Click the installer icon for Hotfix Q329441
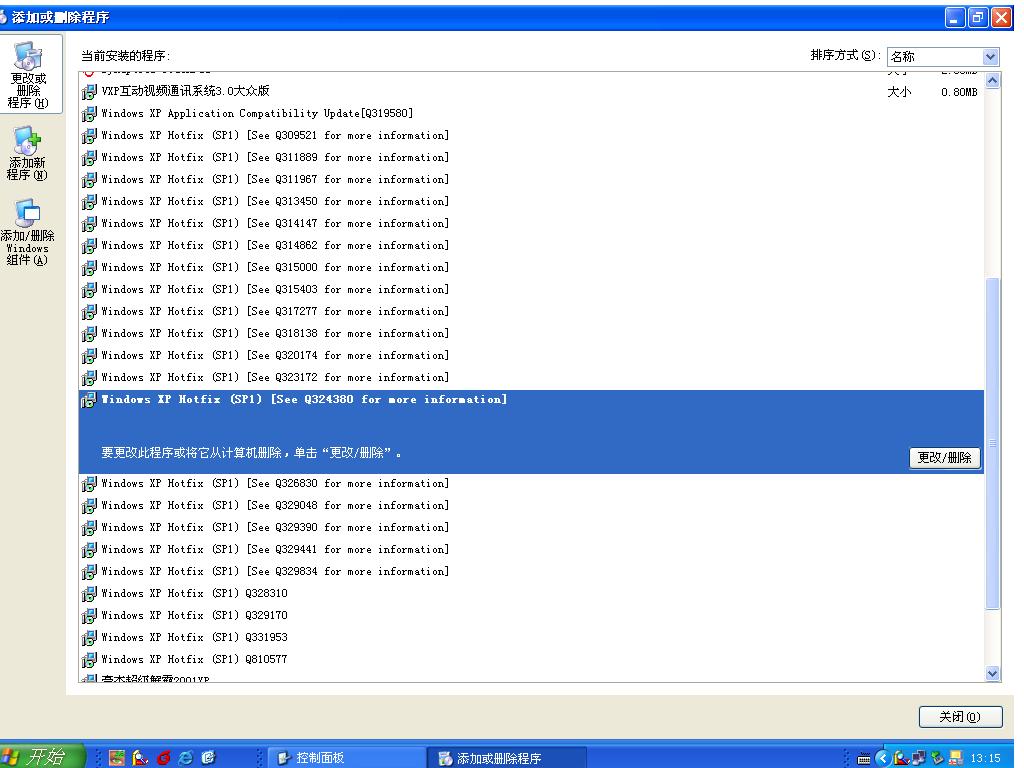 click(x=89, y=551)
